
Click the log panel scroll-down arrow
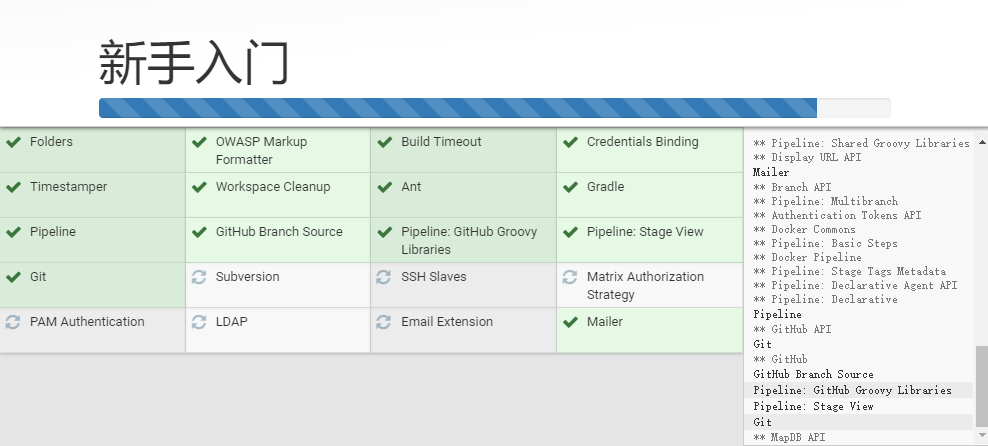tap(982, 436)
